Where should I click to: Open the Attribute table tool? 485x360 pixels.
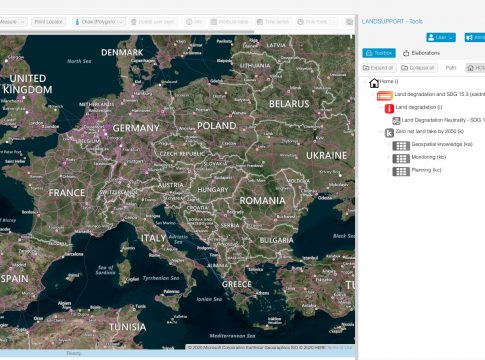point(230,22)
